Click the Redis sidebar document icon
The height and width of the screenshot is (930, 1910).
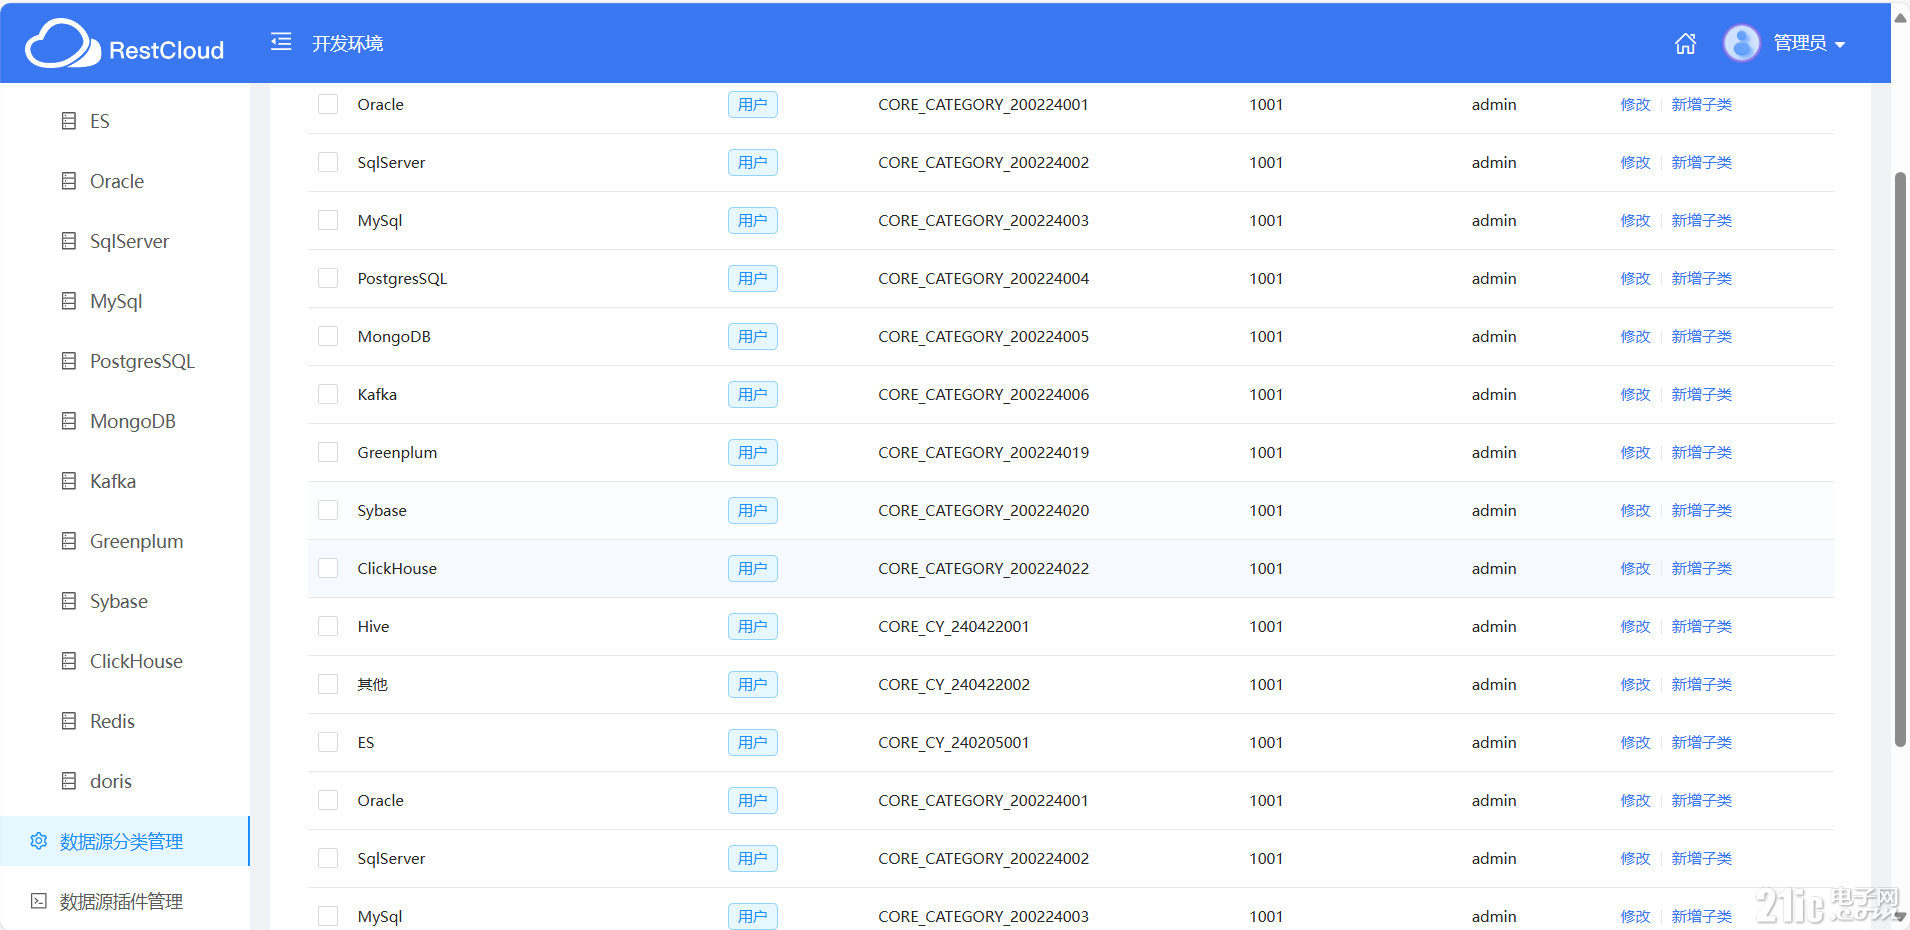point(69,721)
